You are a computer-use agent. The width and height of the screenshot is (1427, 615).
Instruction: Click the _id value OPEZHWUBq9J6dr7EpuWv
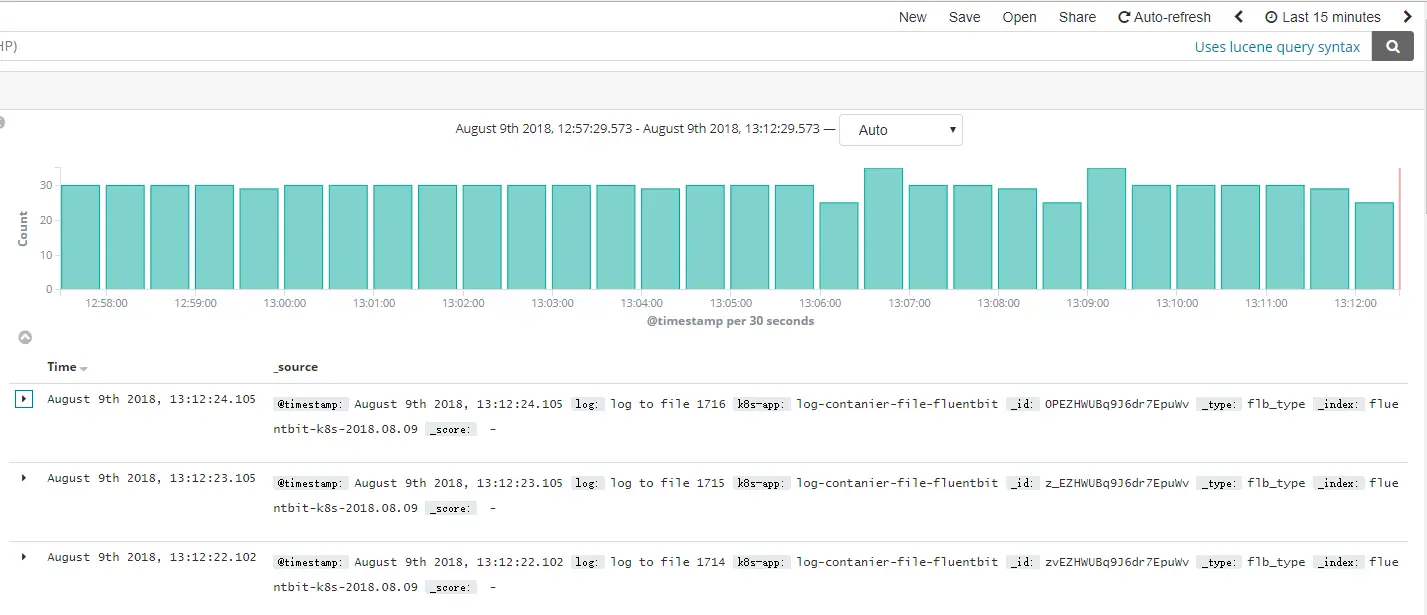coord(1117,404)
